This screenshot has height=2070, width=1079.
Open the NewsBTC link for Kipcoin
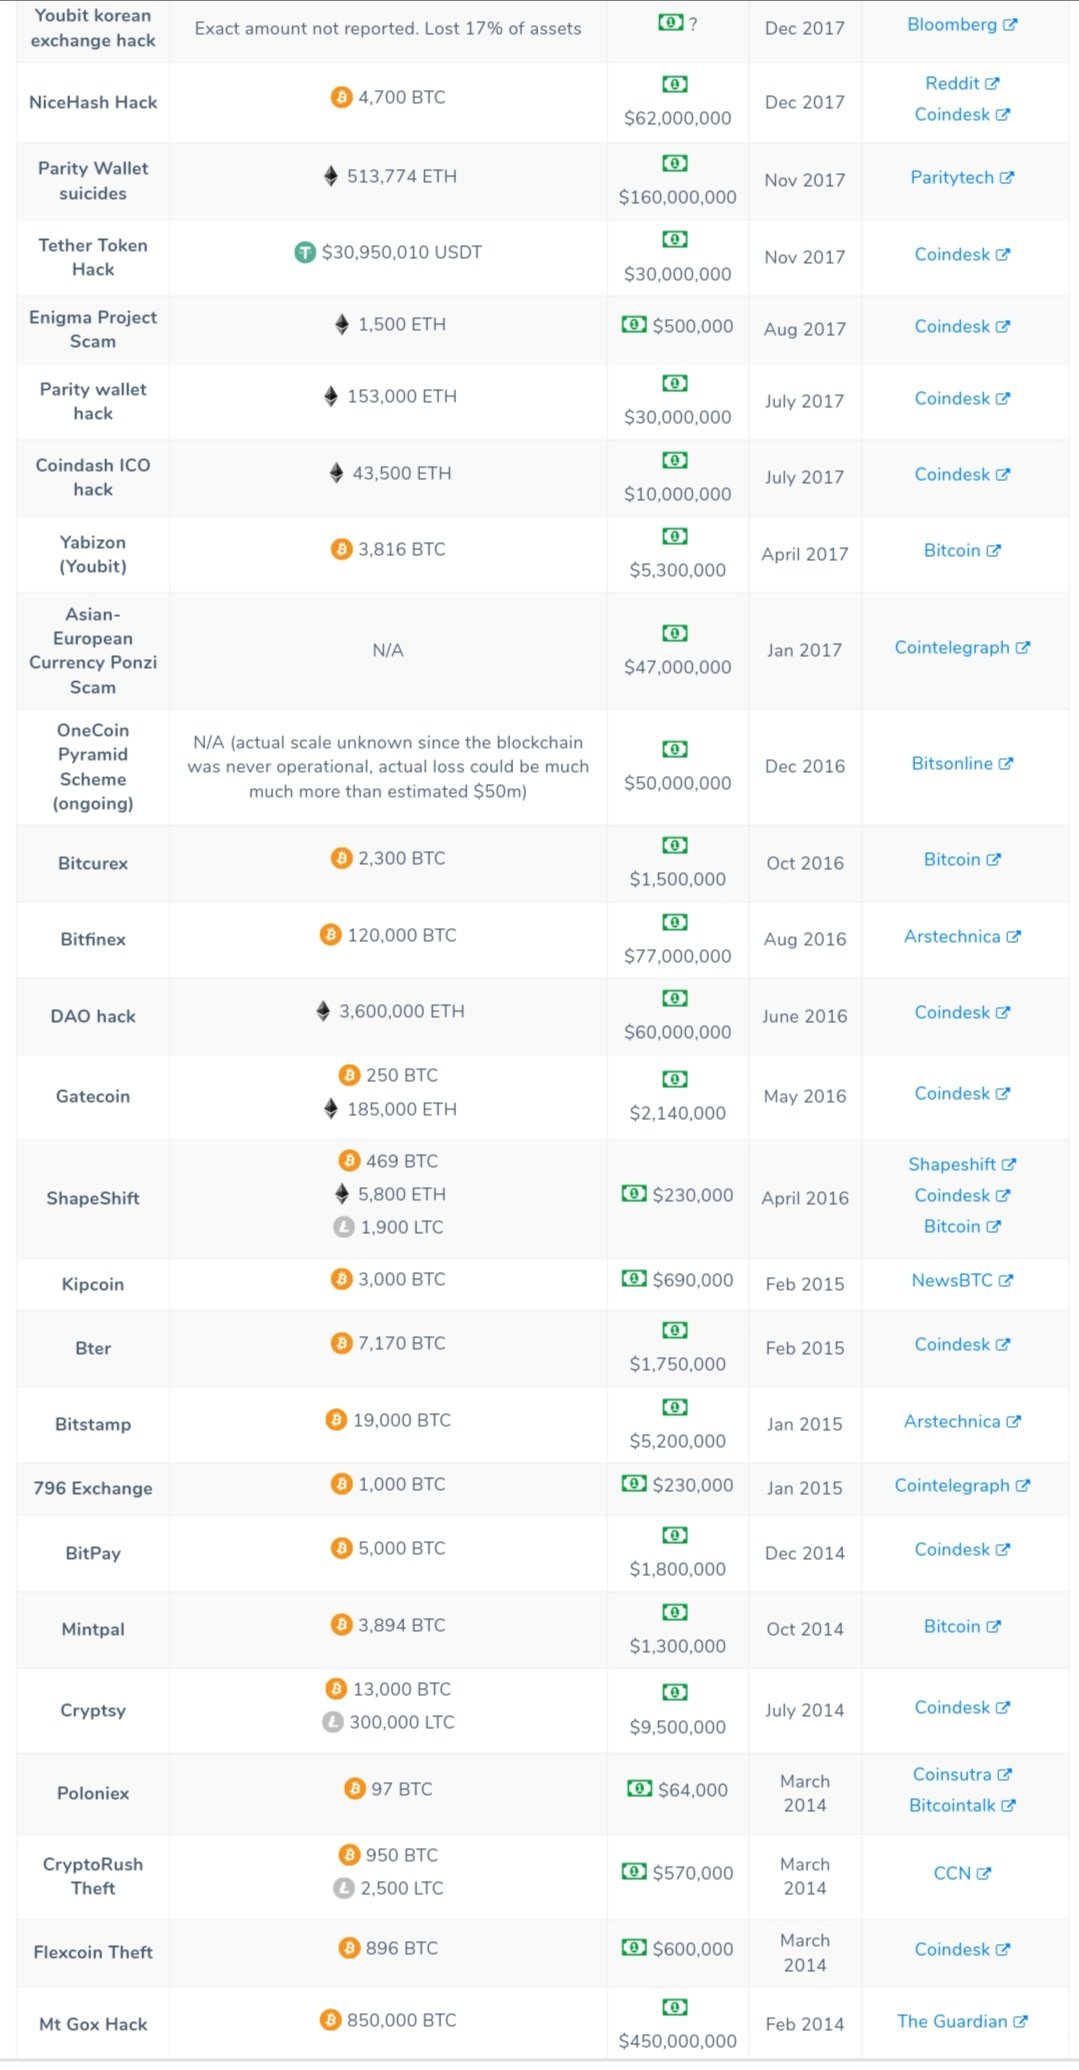coord(952,1280)
